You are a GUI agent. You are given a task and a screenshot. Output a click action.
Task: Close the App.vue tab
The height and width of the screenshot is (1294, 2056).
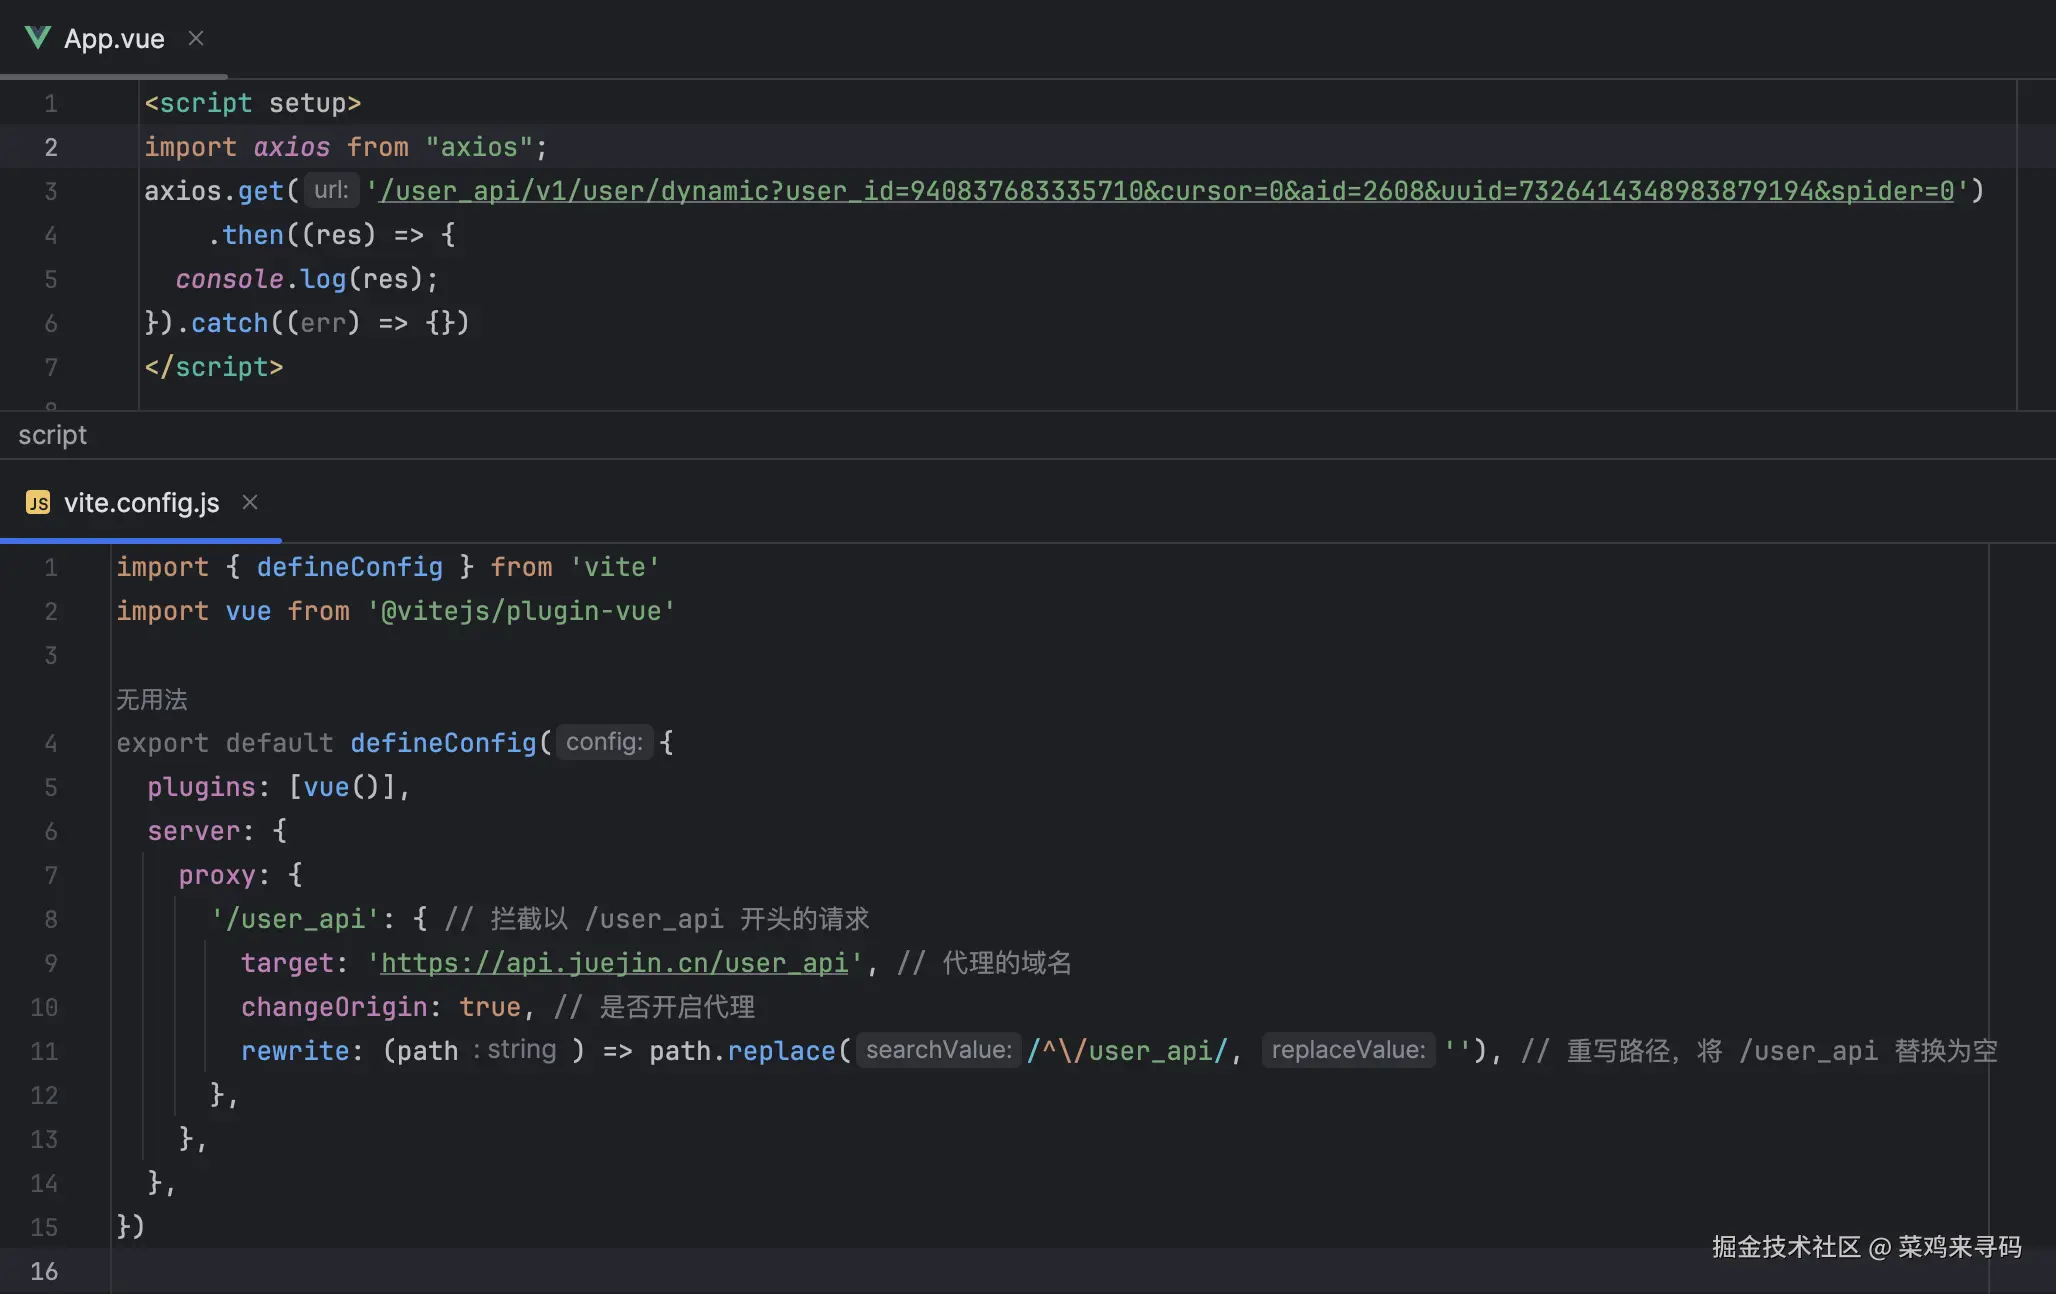(196, 38)
